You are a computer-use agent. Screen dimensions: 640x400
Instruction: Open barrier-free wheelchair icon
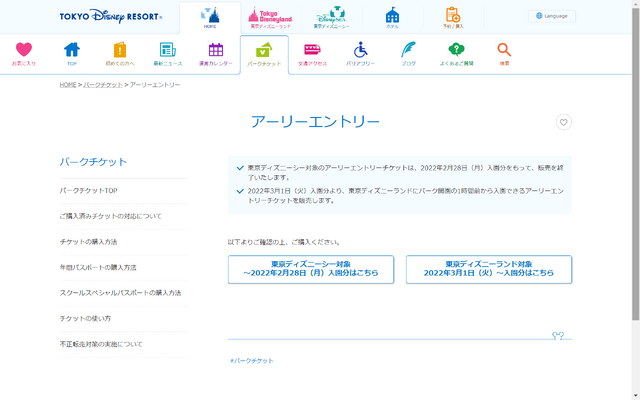coord(360,54)
